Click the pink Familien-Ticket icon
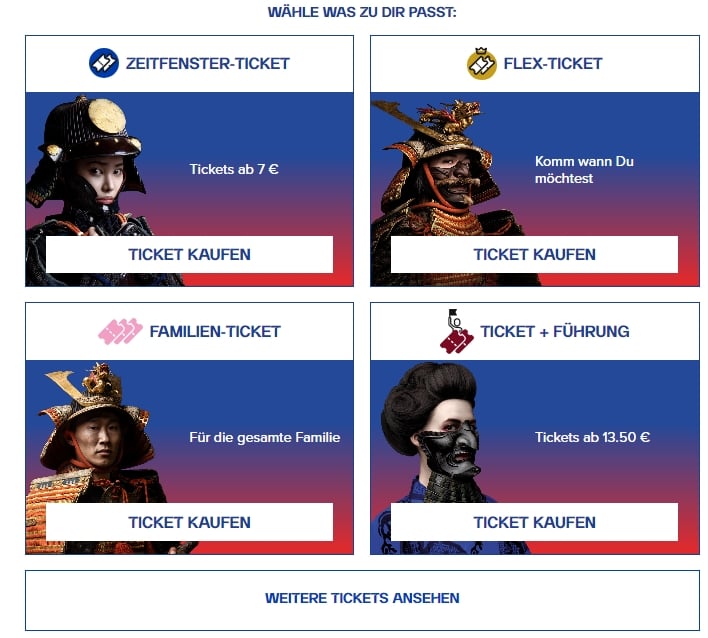Image resolution: width=708 pixels, height=638 pixels. pos(120,331)
